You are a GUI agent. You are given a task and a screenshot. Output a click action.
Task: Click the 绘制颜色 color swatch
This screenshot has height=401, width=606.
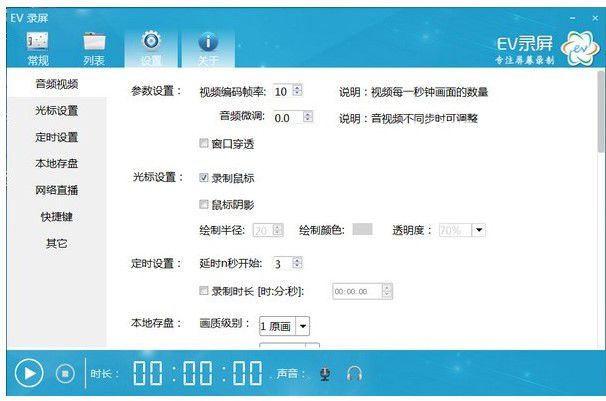[x=362, y=229]
